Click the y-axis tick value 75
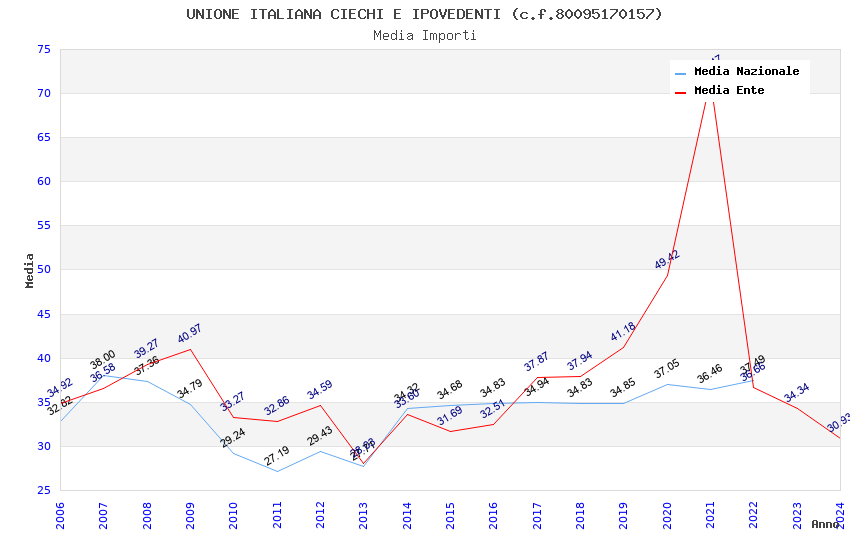 point(44,49)
